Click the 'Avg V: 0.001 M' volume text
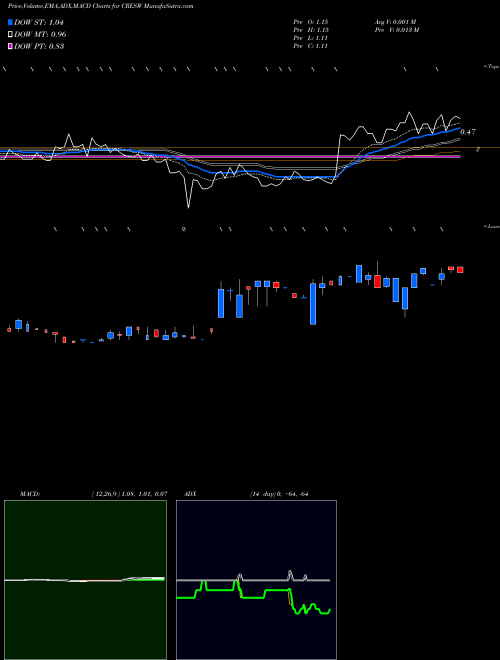 (x=395, y=22)
